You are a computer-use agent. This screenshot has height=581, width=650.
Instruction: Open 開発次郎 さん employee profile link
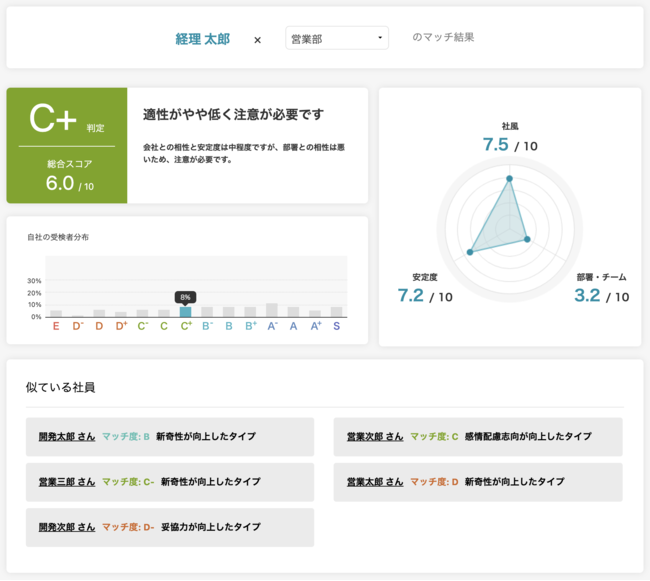(x=67, y=527)
